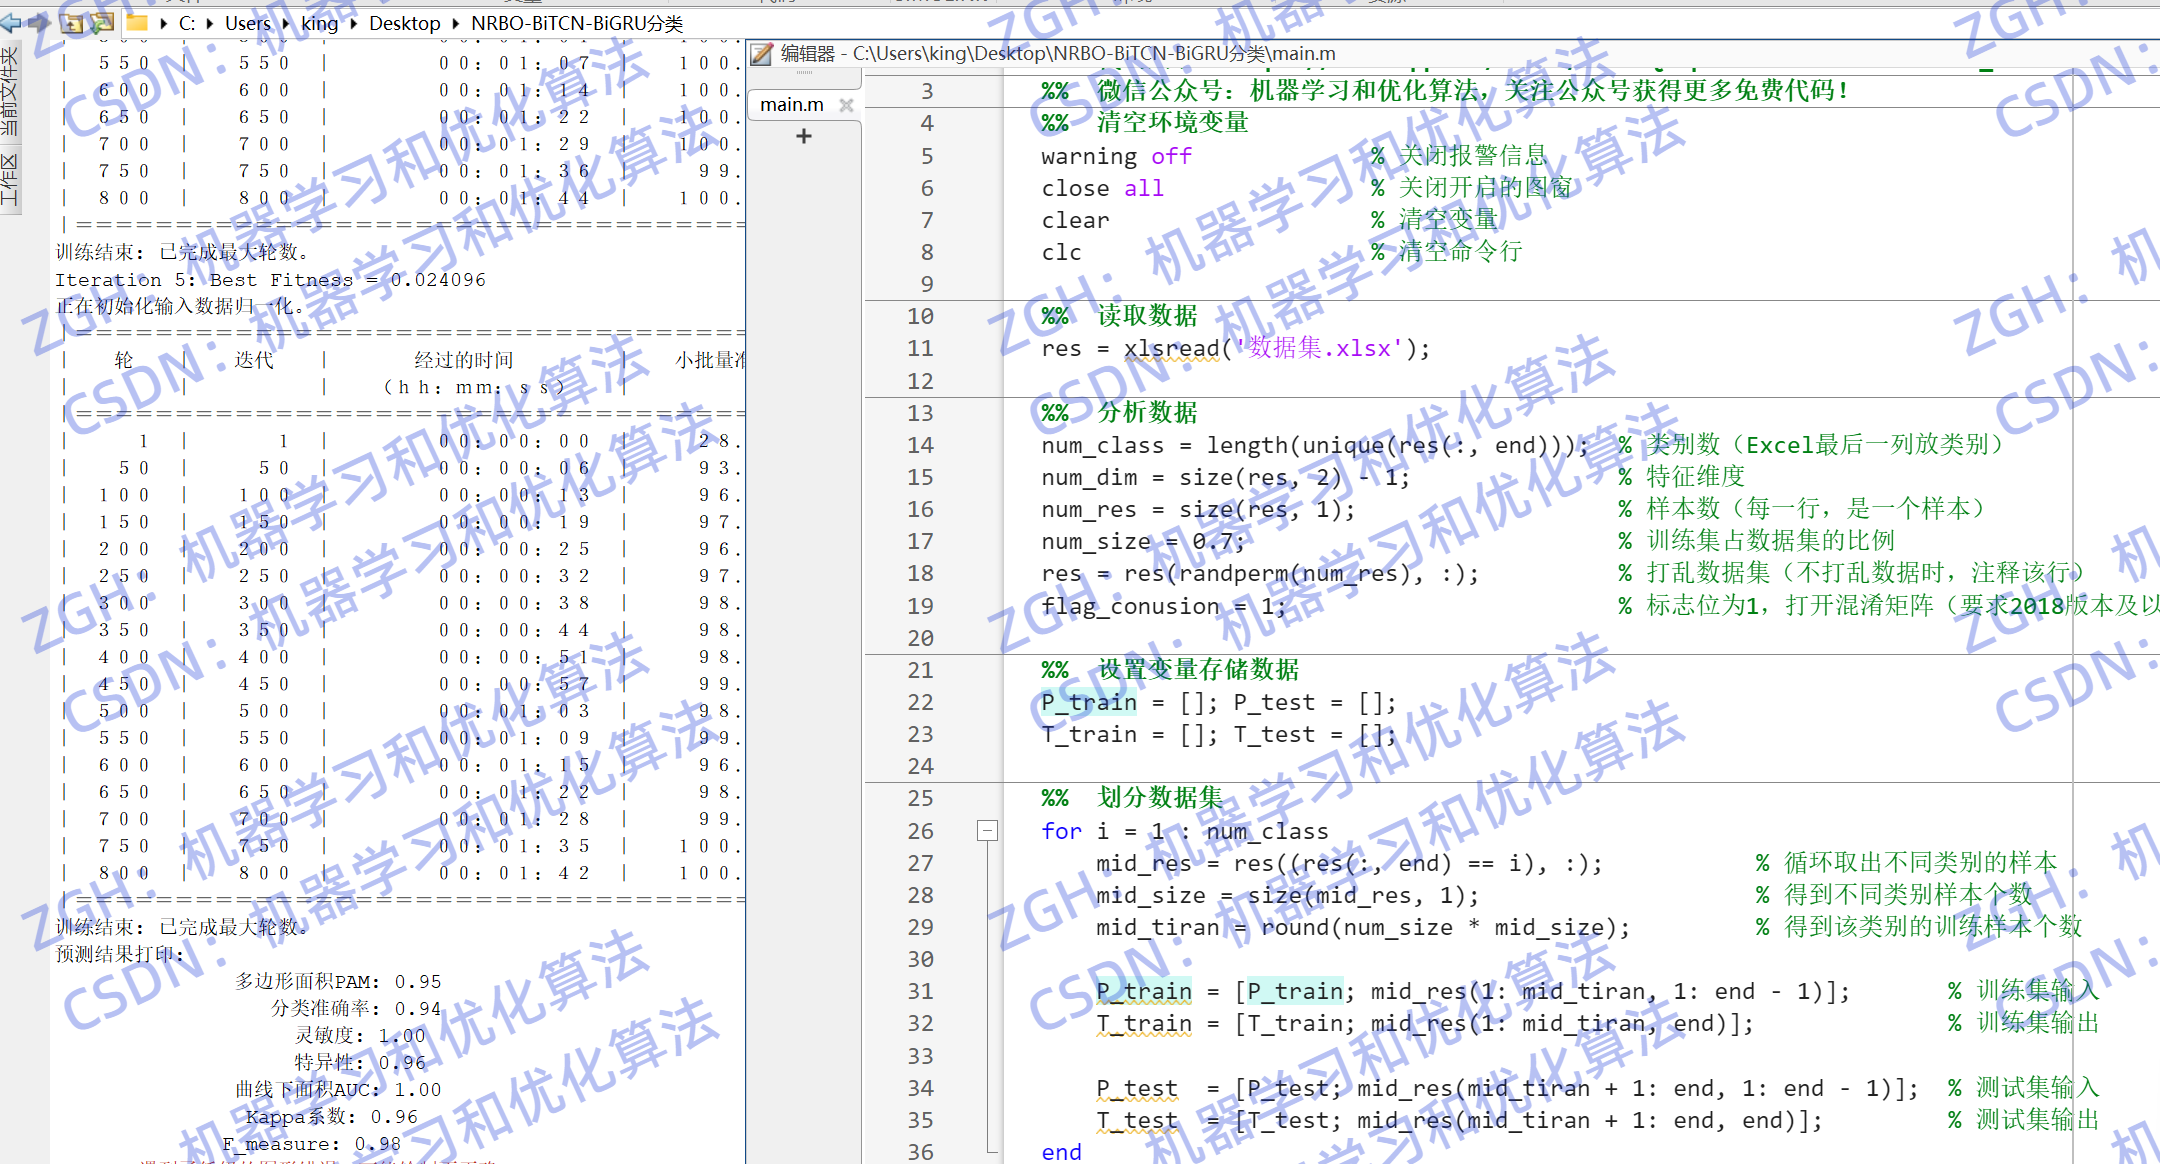Add a new editor tab with the plus icon
Image resolution: width=2160 pixels, height=1164 pixels.
click(x=804, y=136)
